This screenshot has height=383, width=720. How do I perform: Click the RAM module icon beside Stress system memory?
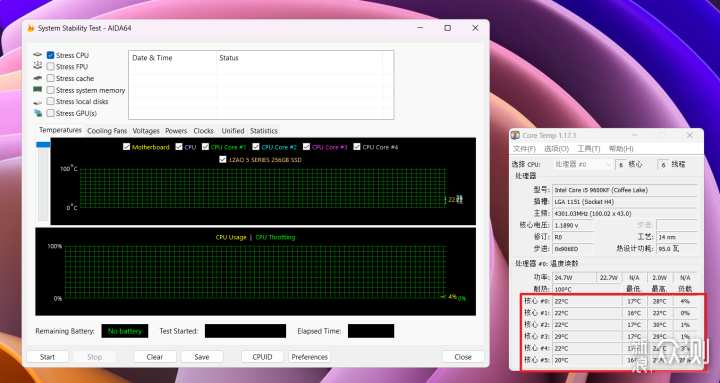click(38, 90)
